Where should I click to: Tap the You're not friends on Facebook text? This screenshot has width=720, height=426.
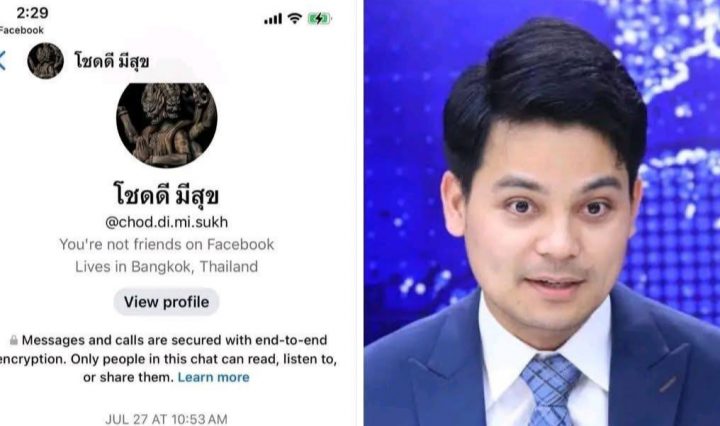[167, 244]
